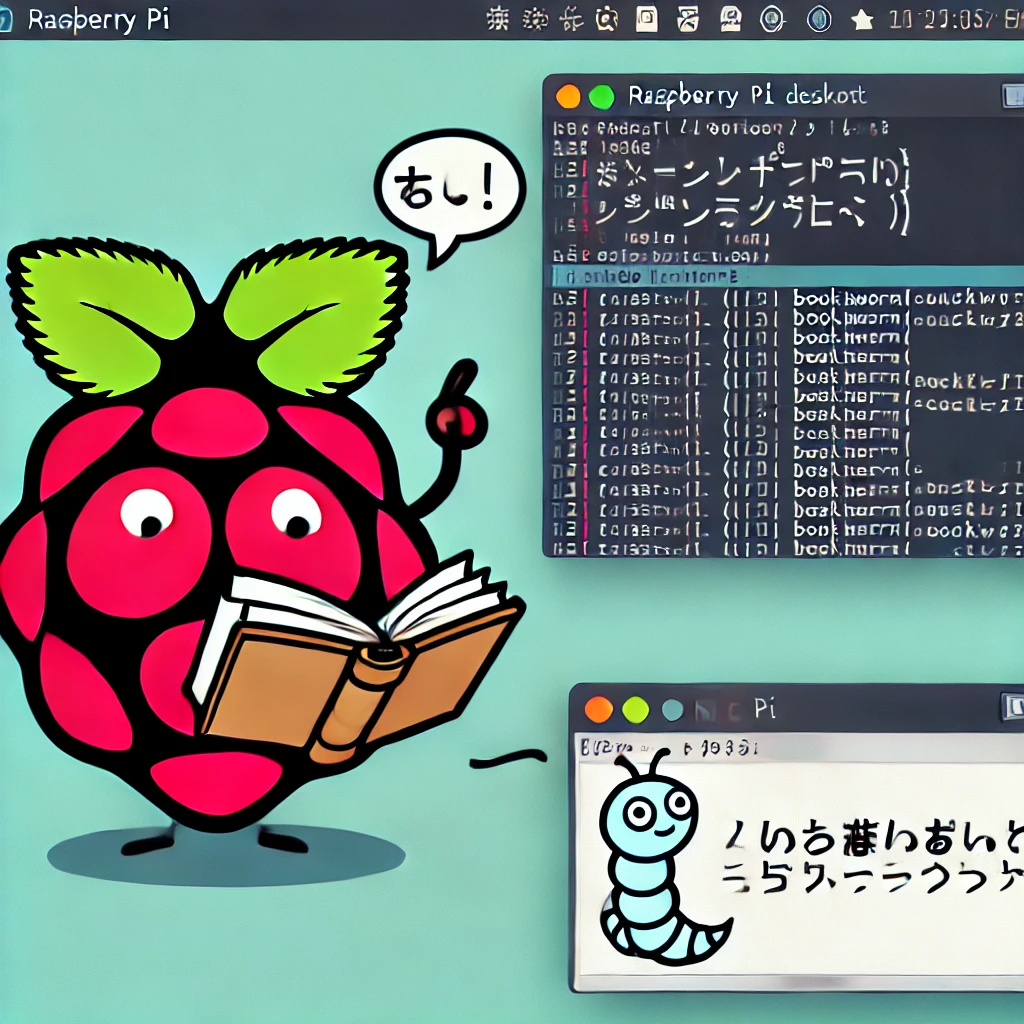Click the clock display in the taskbar
The width and height of the screenshot is (1024, 1024).
(950, 18)
